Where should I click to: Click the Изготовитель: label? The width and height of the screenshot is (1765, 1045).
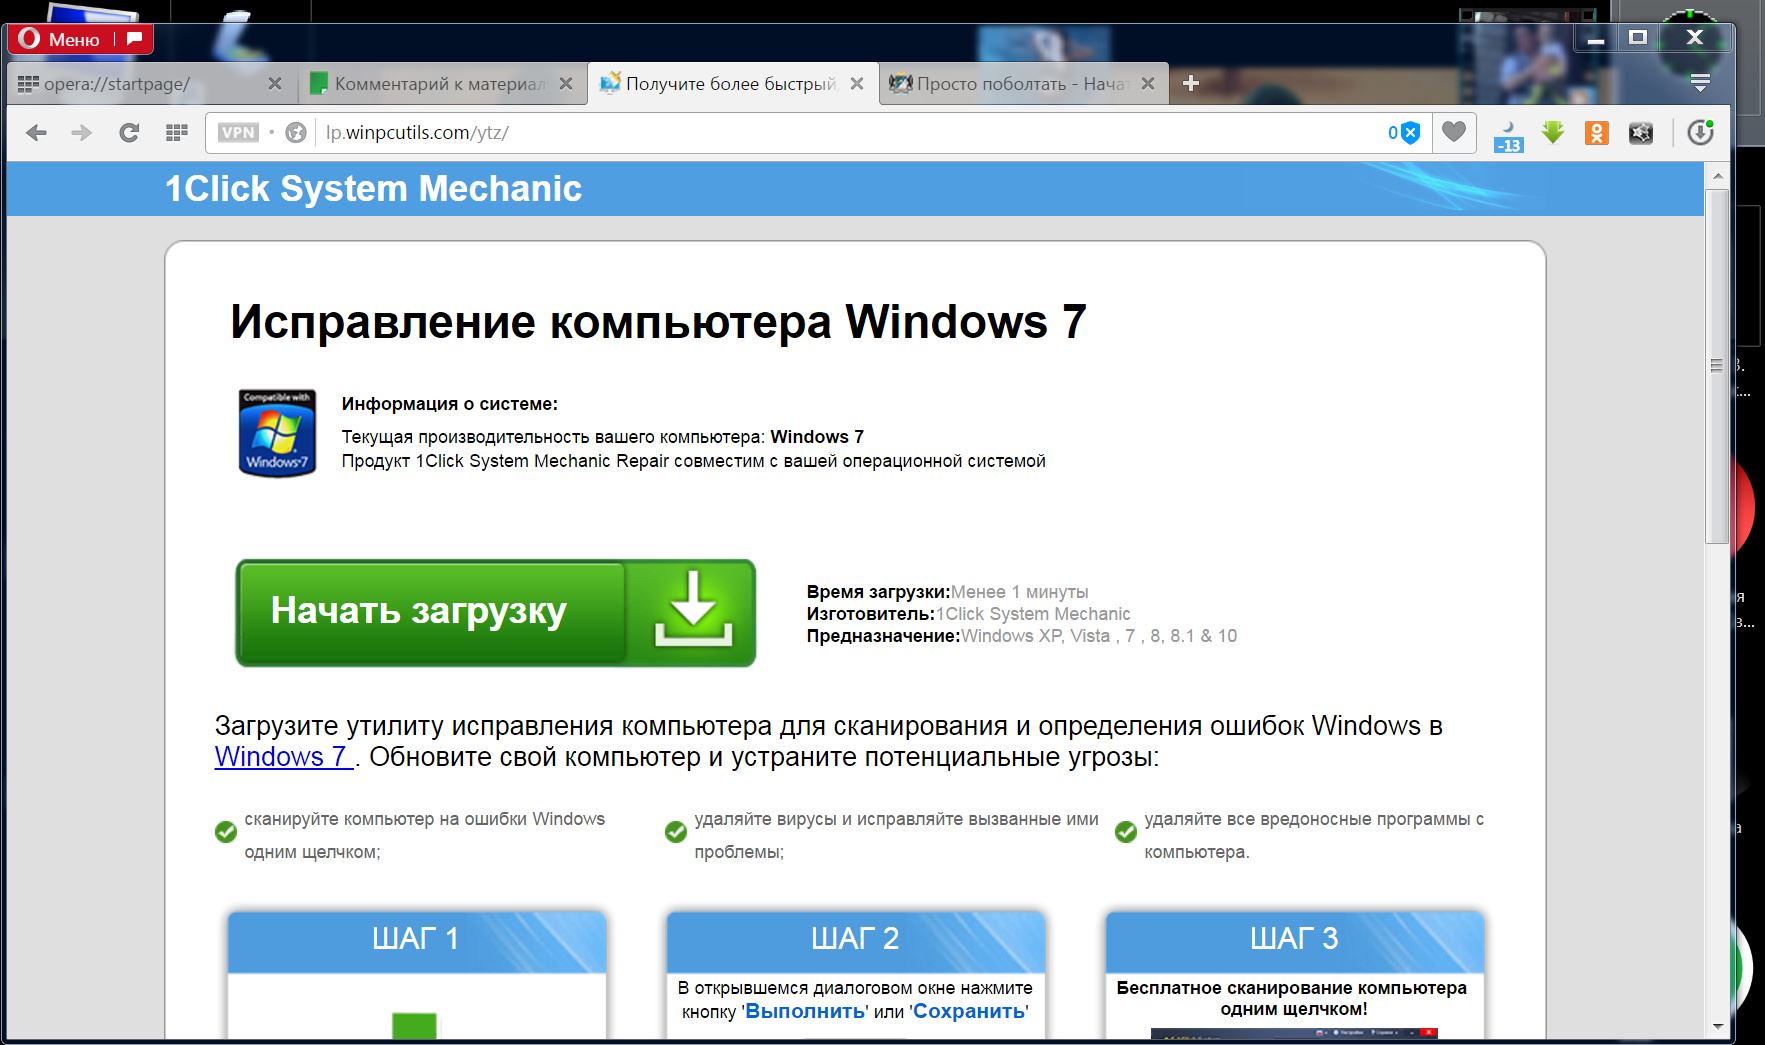(x=870, y=614)
